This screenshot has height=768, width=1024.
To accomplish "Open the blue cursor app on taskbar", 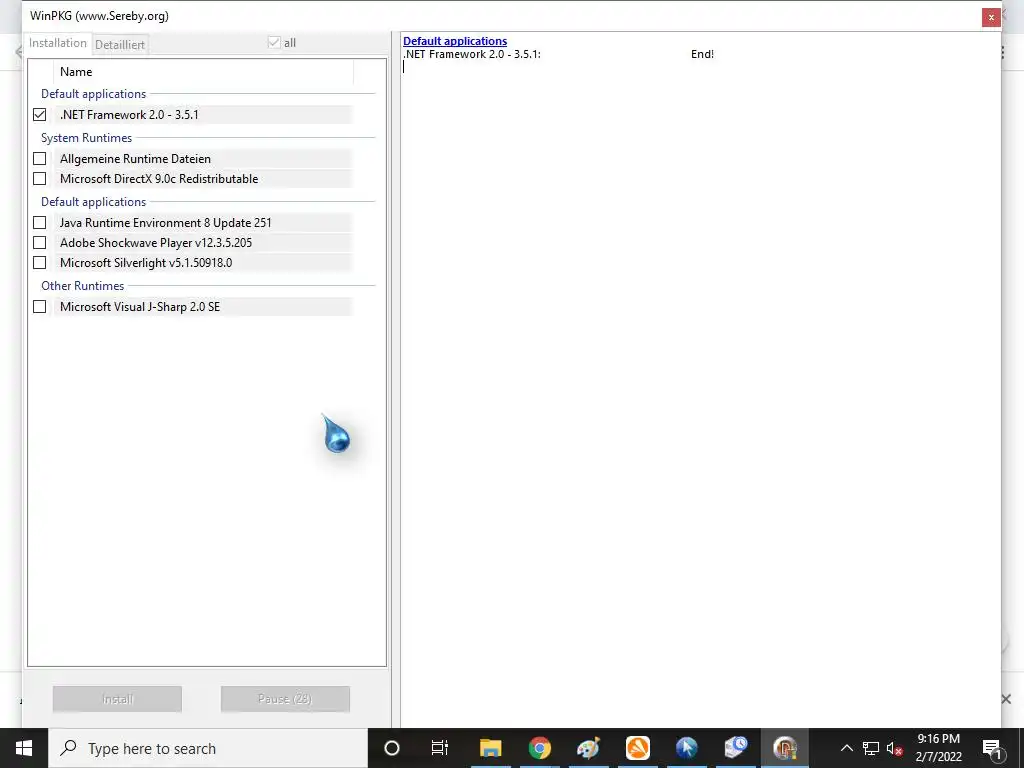I will coord(686,748).
